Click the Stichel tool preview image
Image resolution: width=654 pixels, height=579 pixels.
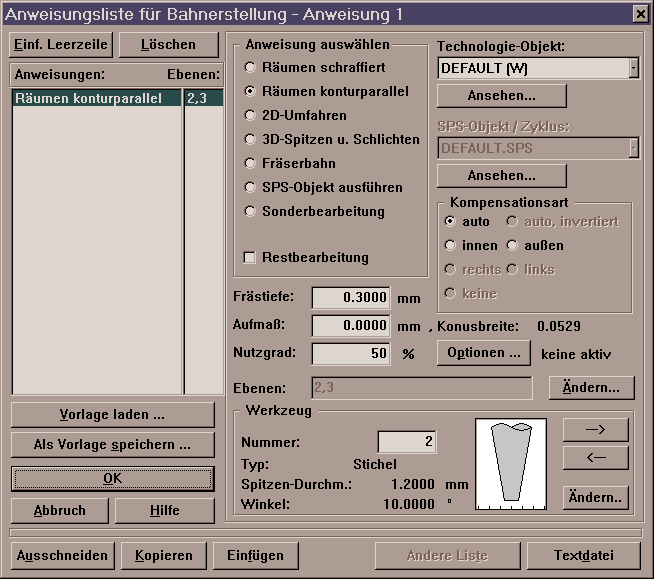(x=512, y=459)
